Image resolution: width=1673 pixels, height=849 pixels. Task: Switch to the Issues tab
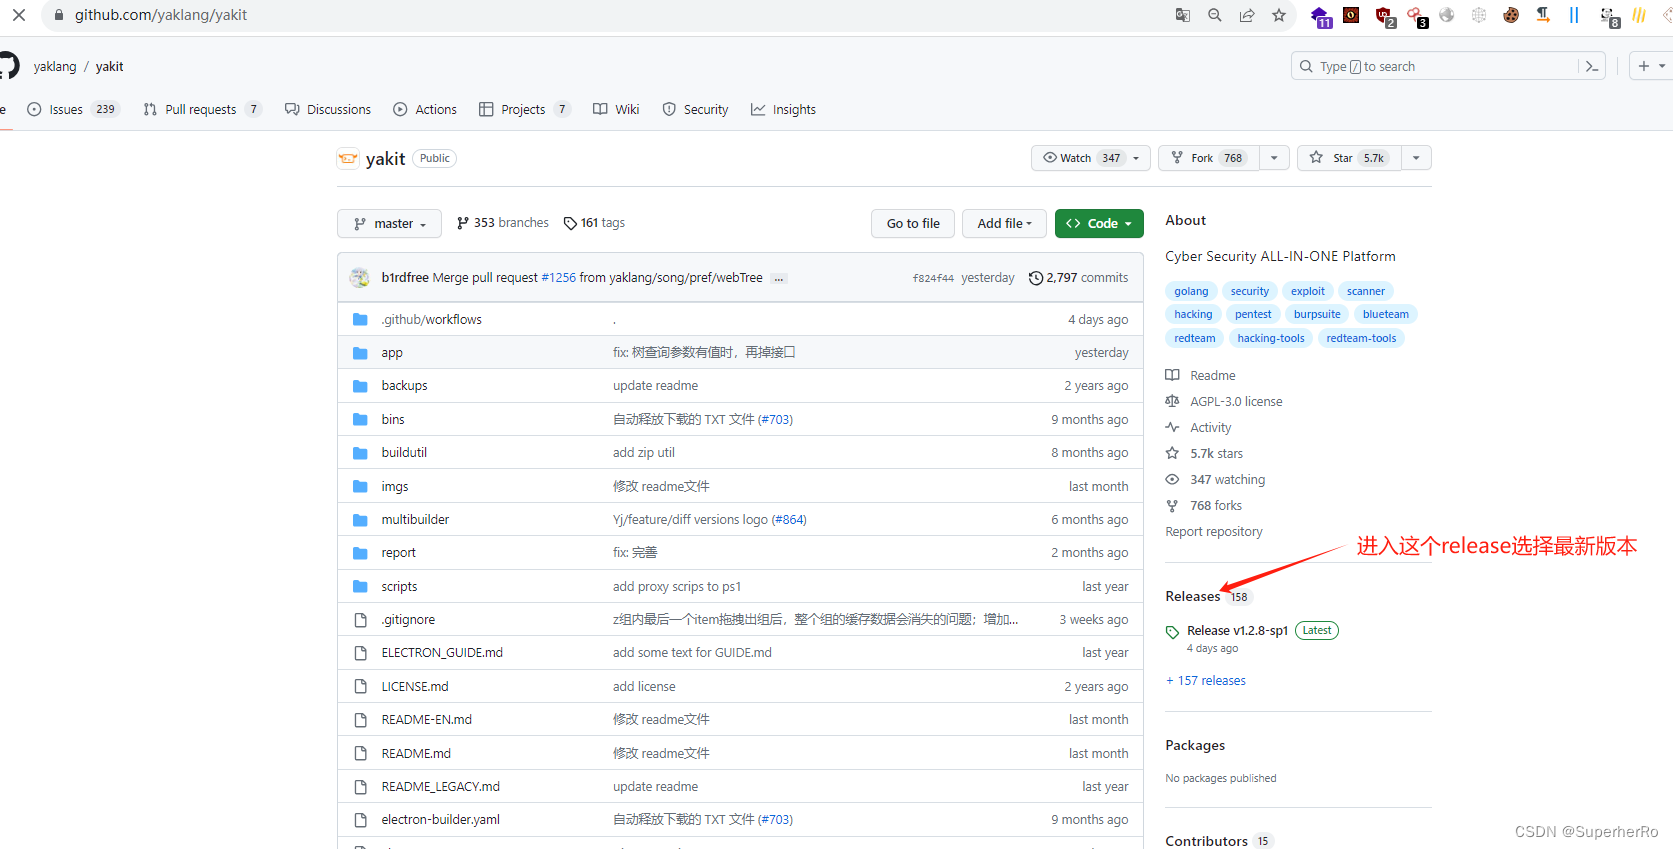pos(73,109)
